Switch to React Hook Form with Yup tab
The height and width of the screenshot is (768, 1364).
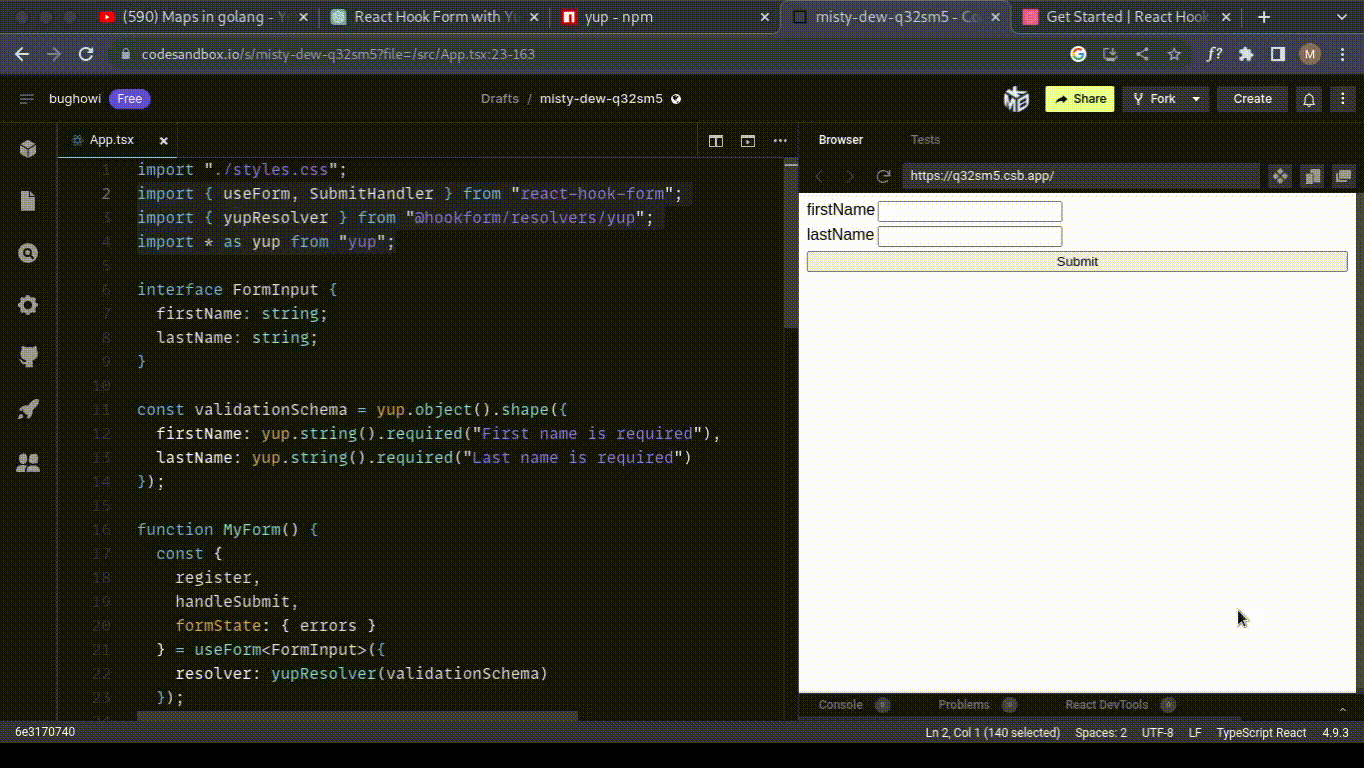pyautogui.click(x=434, y=17)
